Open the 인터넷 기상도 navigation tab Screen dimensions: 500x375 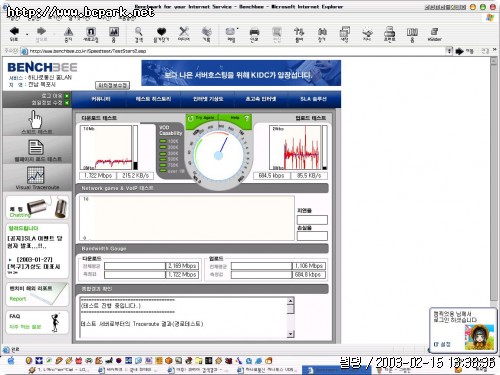[x=208, y=99]
